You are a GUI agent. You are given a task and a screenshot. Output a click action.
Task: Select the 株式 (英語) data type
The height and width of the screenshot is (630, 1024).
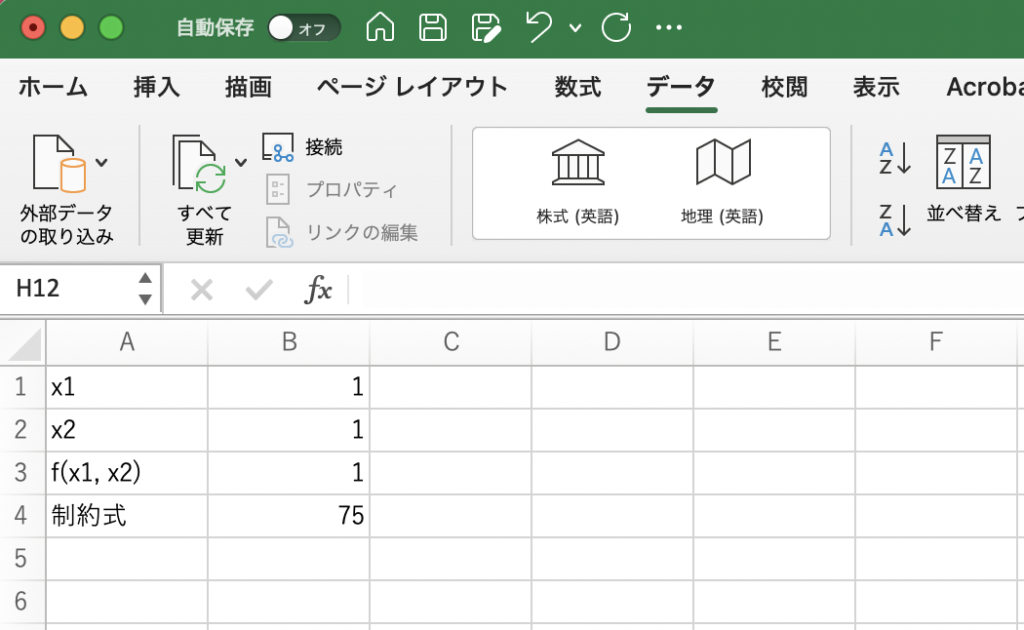coord(578,183)
